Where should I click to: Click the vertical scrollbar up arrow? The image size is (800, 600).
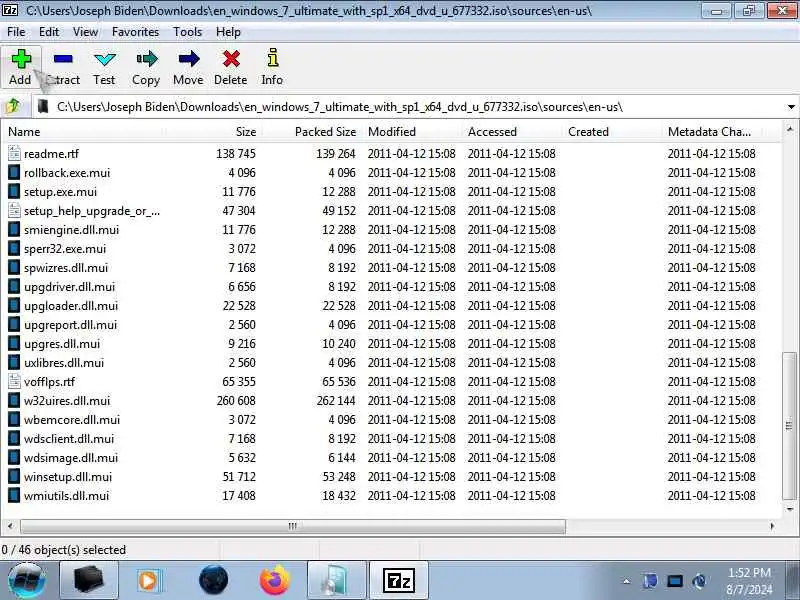[790, 130]
